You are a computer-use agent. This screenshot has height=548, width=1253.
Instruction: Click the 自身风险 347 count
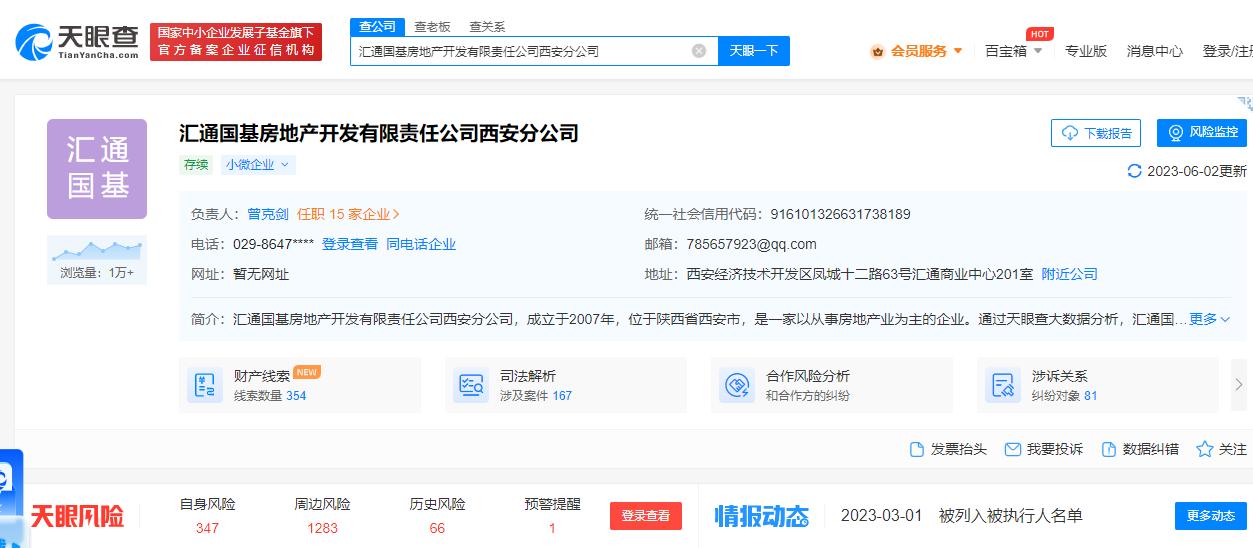(207, 528)
